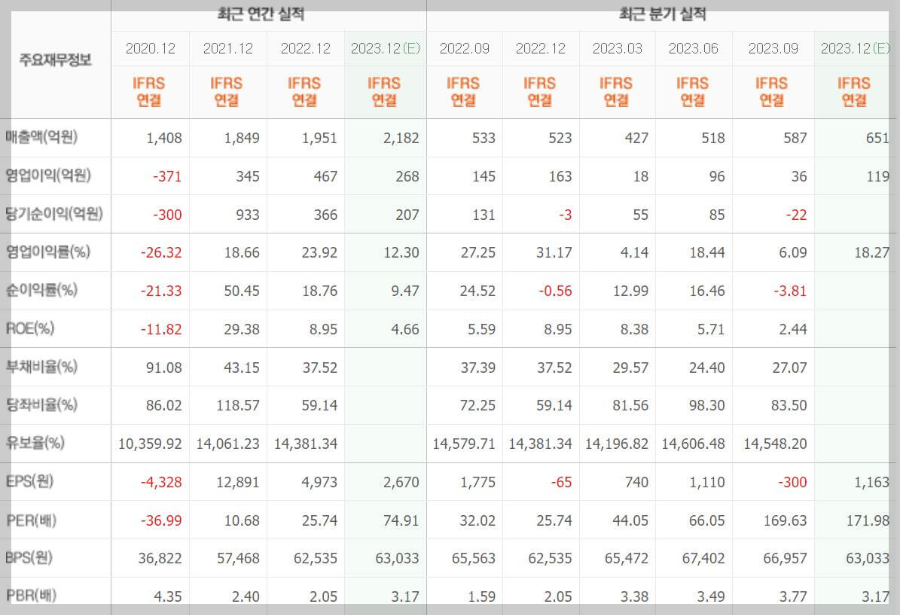Select the 2022.09 column header
Screen dimensions: 900x615
(464, 49)
